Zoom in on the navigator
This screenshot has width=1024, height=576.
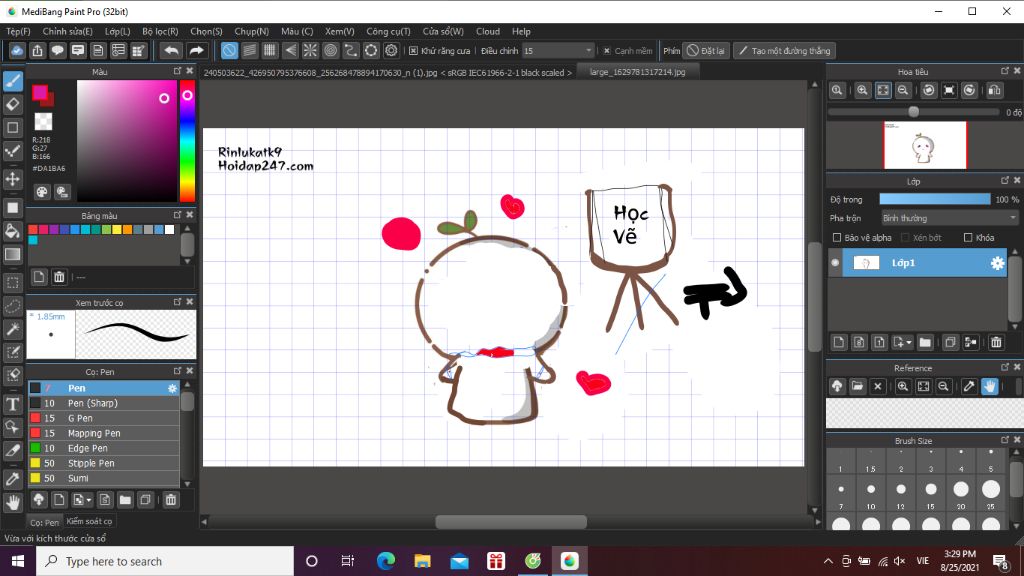tap(862, 91)
